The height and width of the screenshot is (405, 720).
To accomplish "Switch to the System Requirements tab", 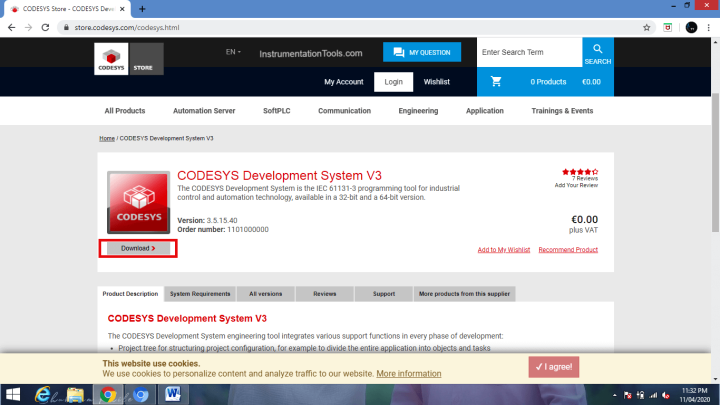I will click(x=200, y=294).
